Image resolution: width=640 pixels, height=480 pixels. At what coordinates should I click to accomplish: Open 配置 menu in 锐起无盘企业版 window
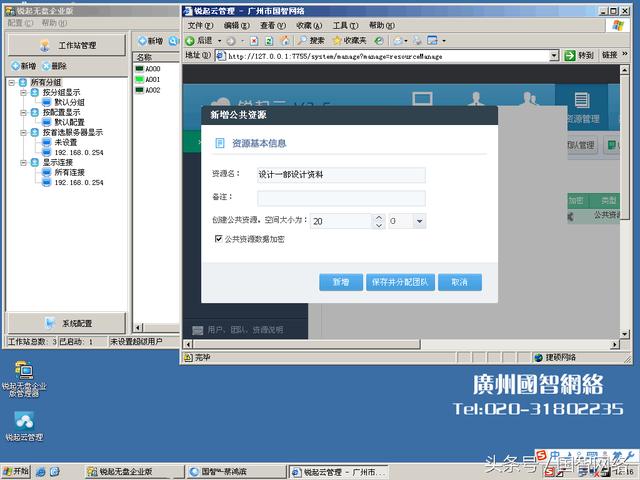(20, 23)
